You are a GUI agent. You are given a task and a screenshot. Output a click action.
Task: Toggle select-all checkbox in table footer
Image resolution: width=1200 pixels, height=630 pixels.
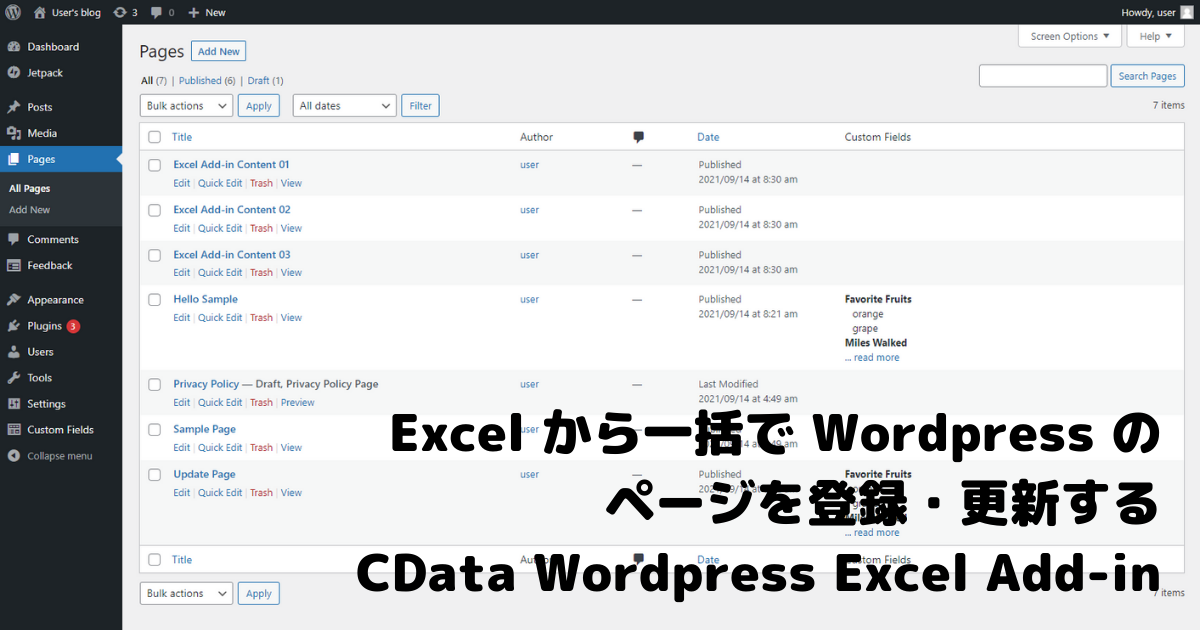tap(155, 560)
